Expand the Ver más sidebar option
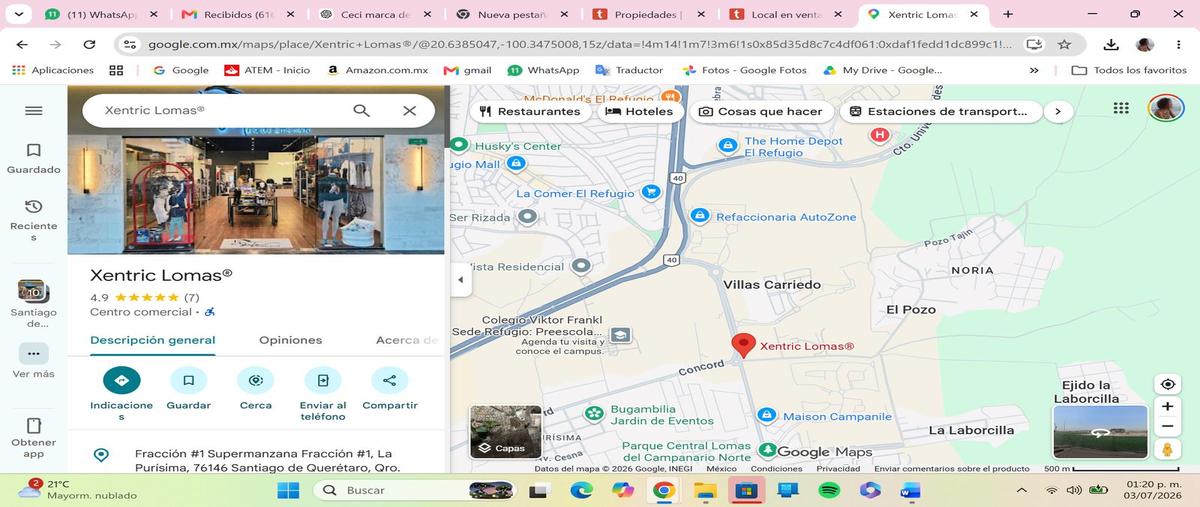 (x=33, y=361)
